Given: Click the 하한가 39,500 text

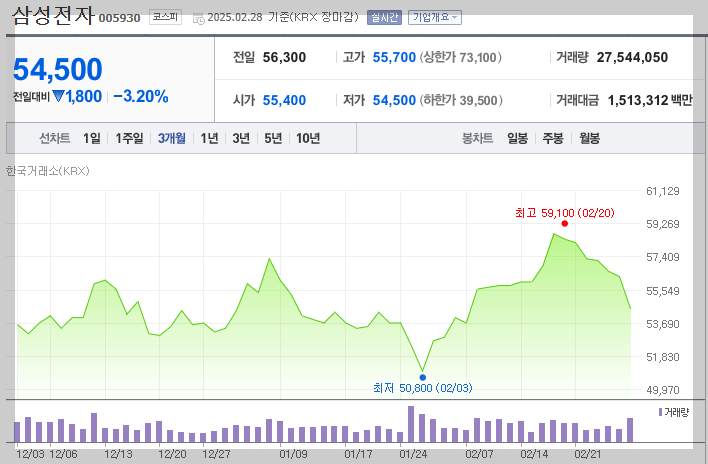Looking at the screenshot, I should click(461, 100).
